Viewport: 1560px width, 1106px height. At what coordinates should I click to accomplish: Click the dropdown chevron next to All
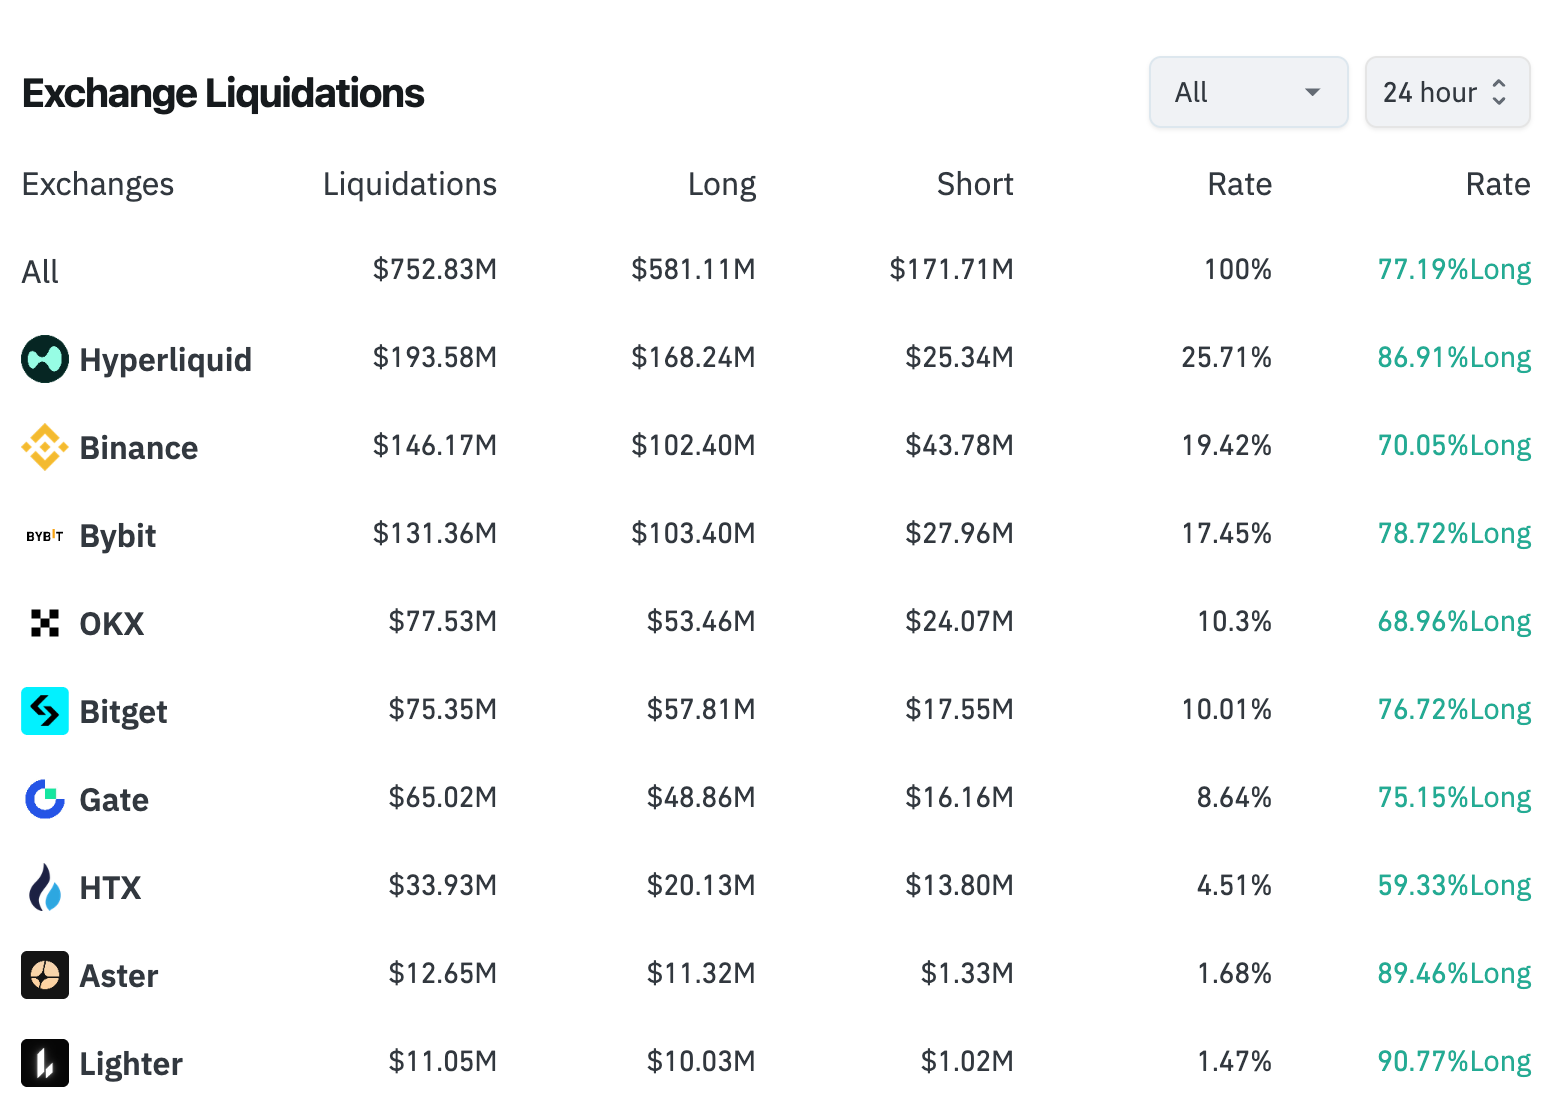pos(1313,91)
